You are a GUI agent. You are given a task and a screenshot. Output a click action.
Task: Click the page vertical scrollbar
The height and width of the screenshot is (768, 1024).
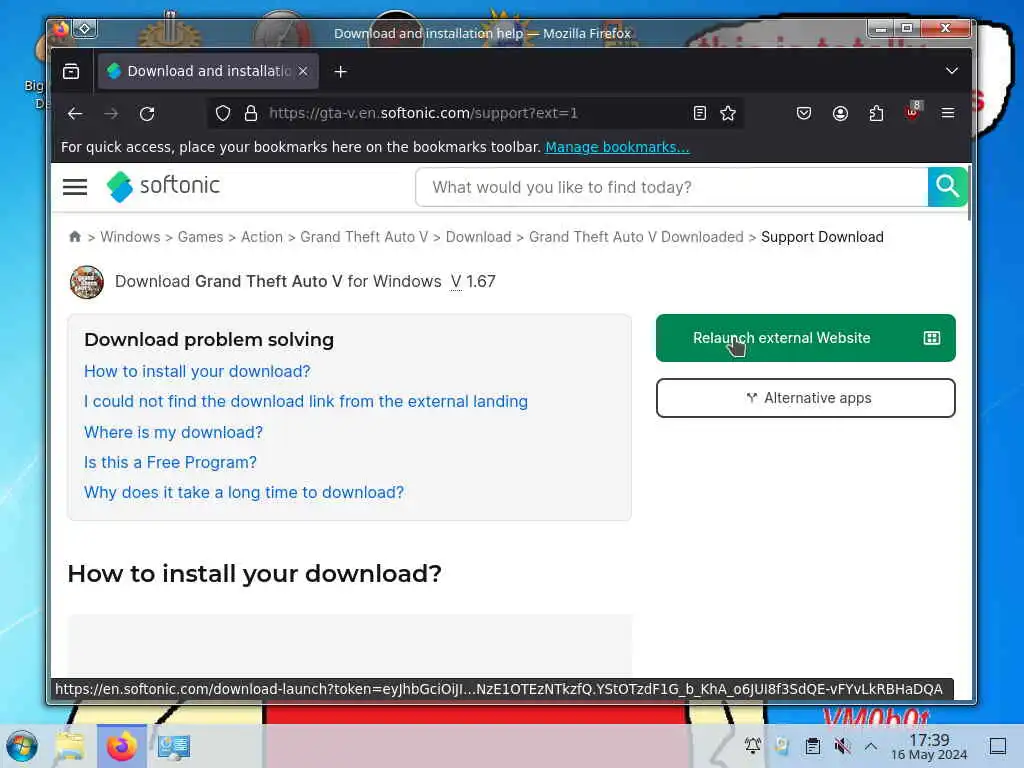click(x=969, y=194)
